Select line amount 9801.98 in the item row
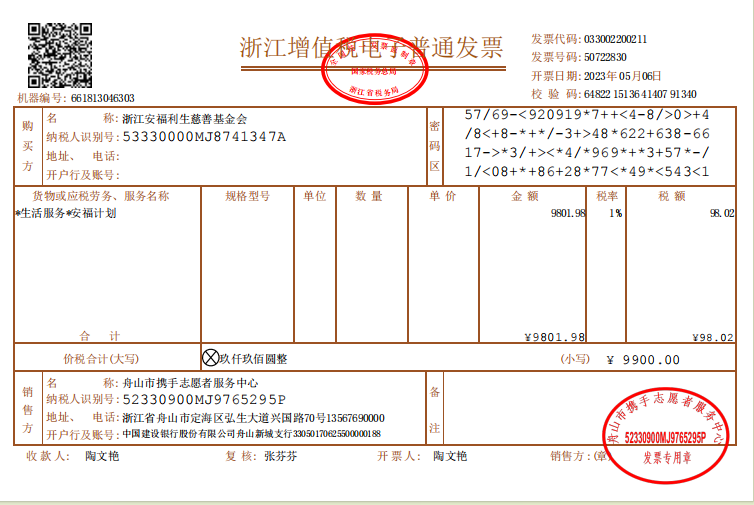The height and width of the screenshot is (505, 754). pos(568,213)
